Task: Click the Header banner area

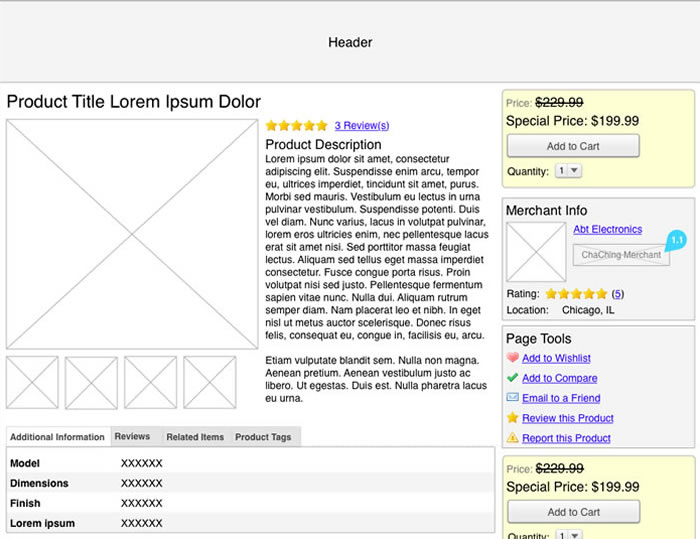Action: tap(350, 42)
